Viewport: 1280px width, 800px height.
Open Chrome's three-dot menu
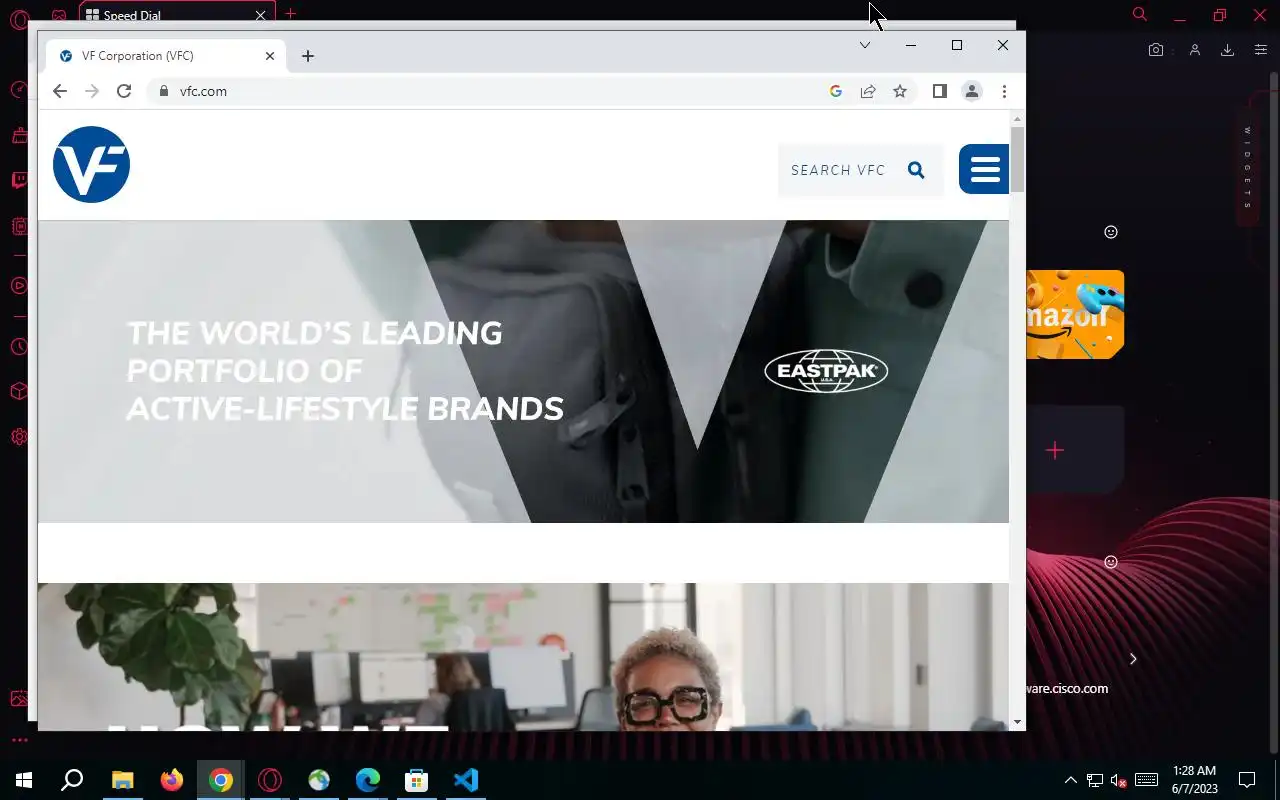(1004, 91)
